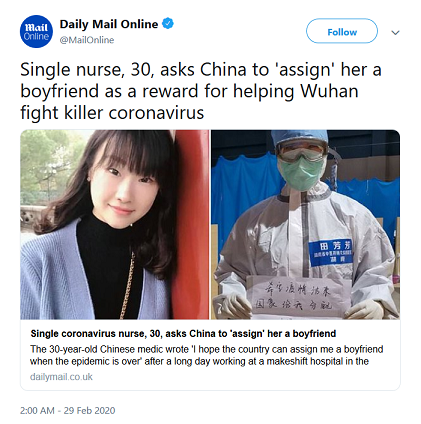Click the blue name badge on the protective suit
This screenshot has height=424, width=421.
[331, 252]
